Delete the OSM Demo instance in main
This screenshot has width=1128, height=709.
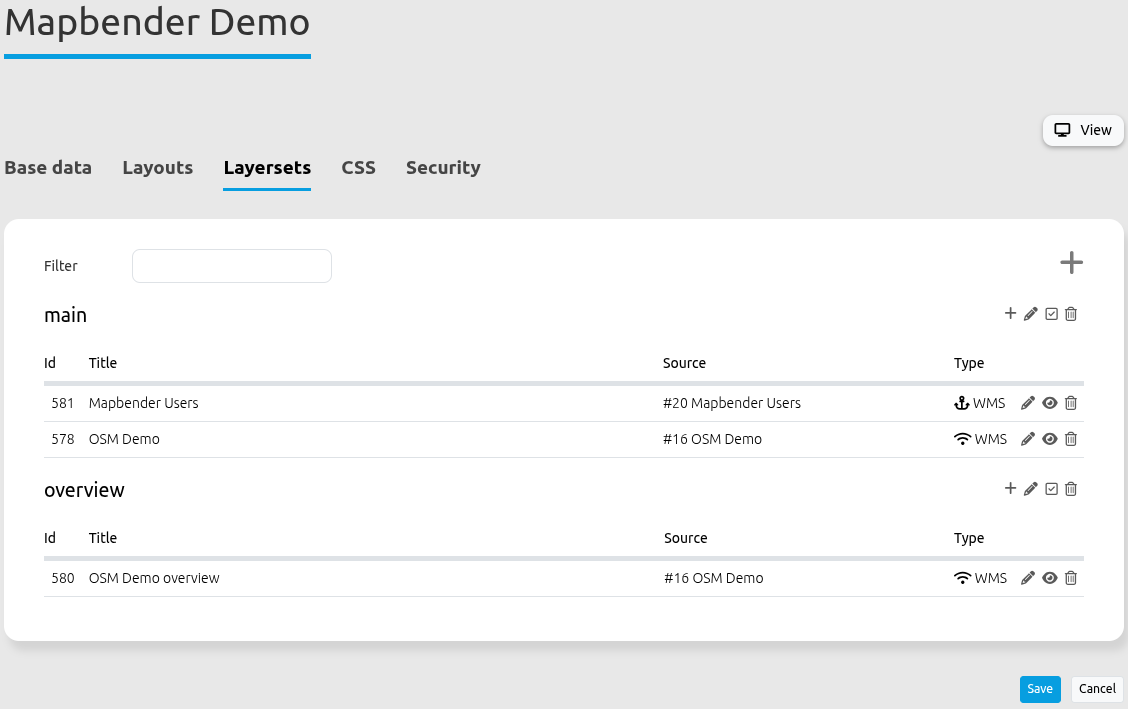[x=1071, y=439]
